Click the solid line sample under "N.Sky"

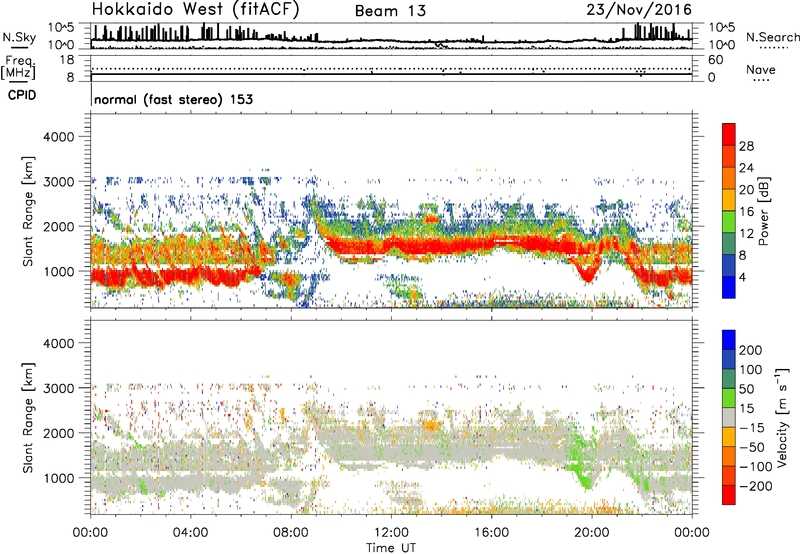point(19,47)
